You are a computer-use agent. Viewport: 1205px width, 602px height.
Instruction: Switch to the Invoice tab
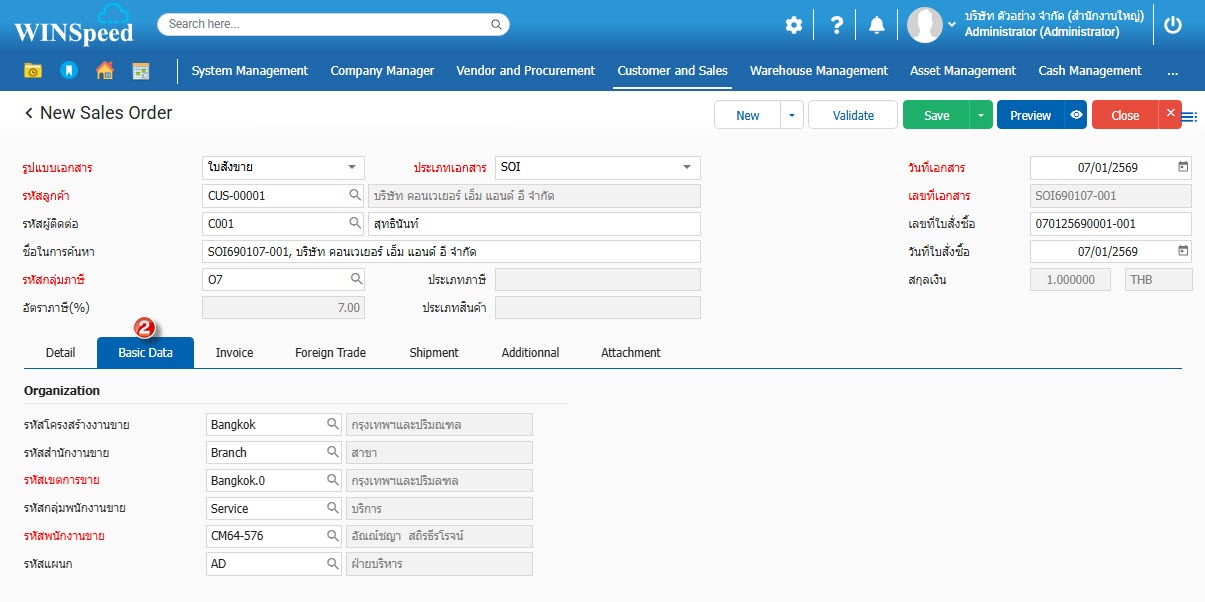tap(234, 353)
